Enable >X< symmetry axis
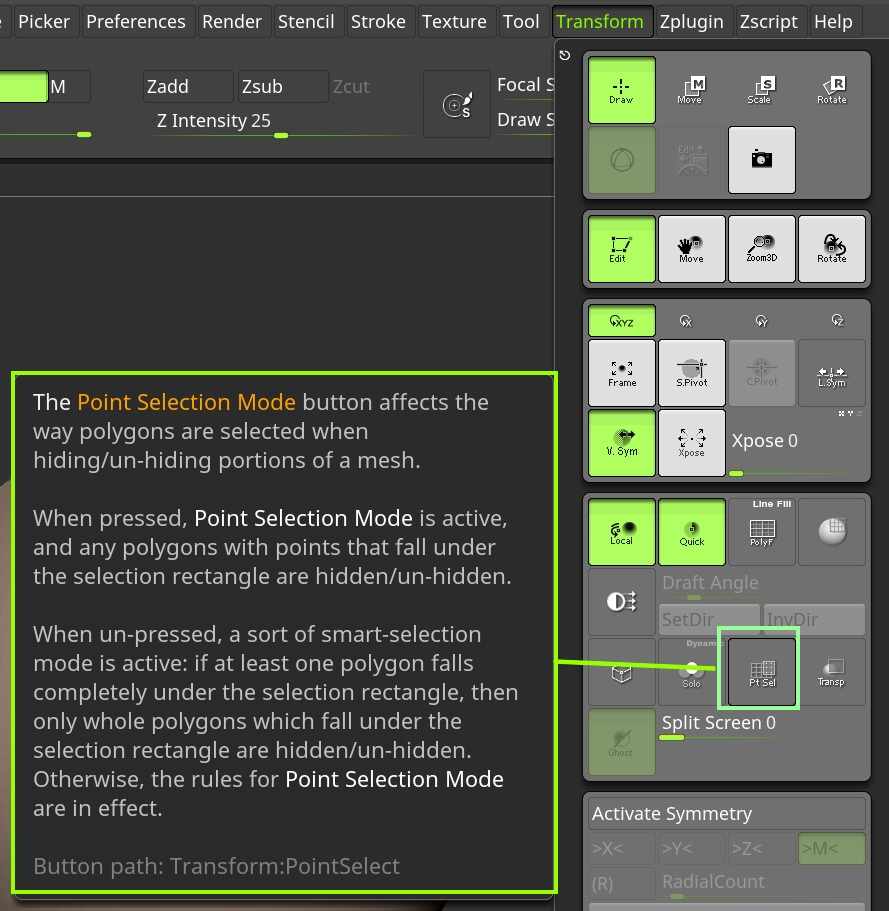 click(x=621, y=848)
